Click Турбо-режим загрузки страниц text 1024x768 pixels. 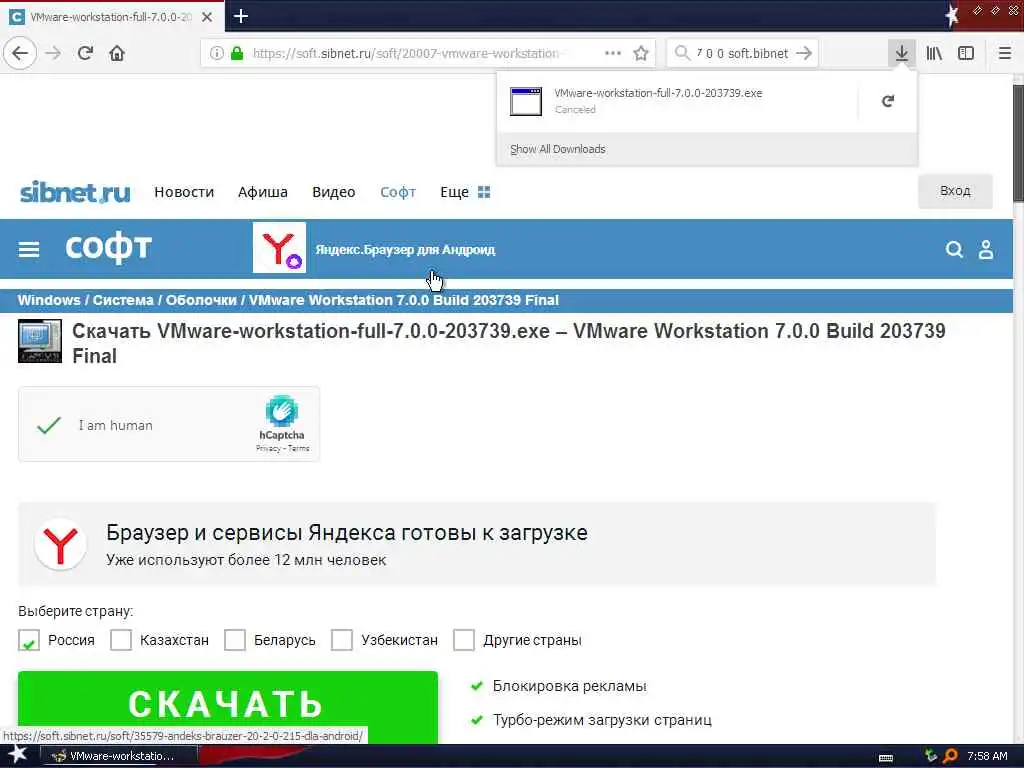coord(602,720)
